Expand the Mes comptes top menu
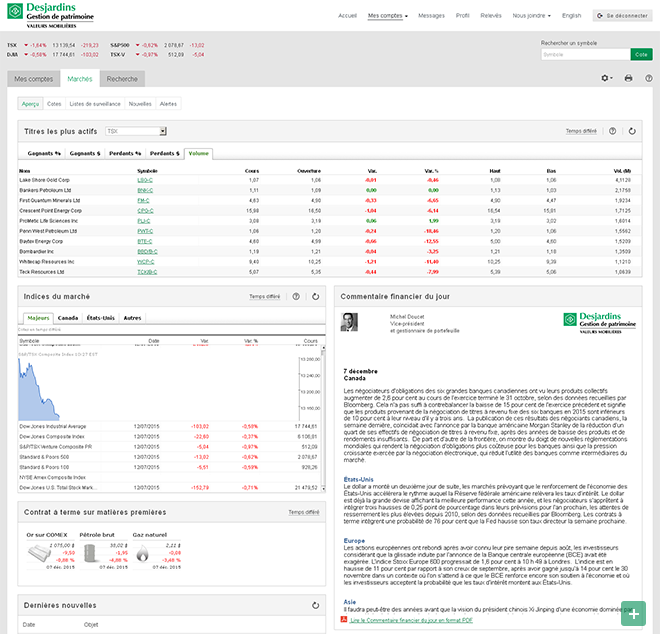Image resolution: width=660 pixels, height=634 pixels. [388, 16]
